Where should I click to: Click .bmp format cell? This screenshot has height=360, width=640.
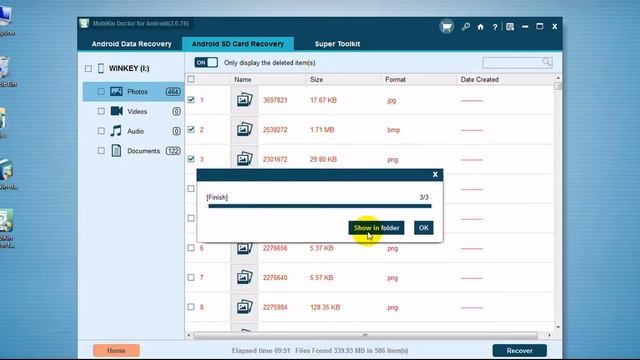click(393, 130)
